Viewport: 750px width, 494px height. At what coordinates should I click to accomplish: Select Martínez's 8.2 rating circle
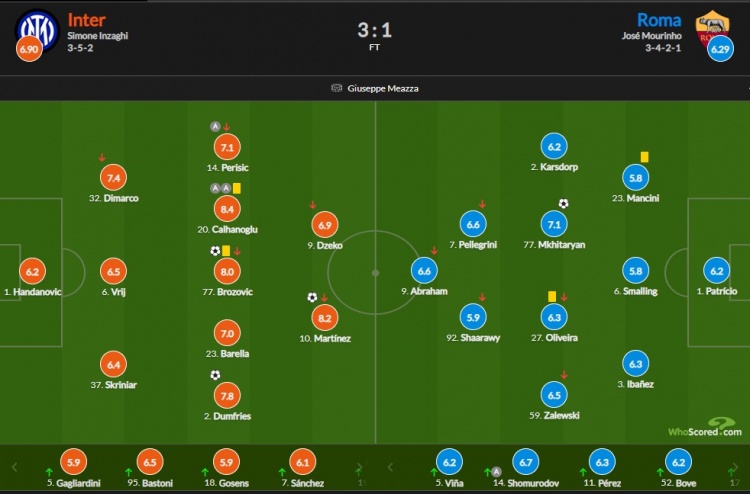[x=325, y=318]
